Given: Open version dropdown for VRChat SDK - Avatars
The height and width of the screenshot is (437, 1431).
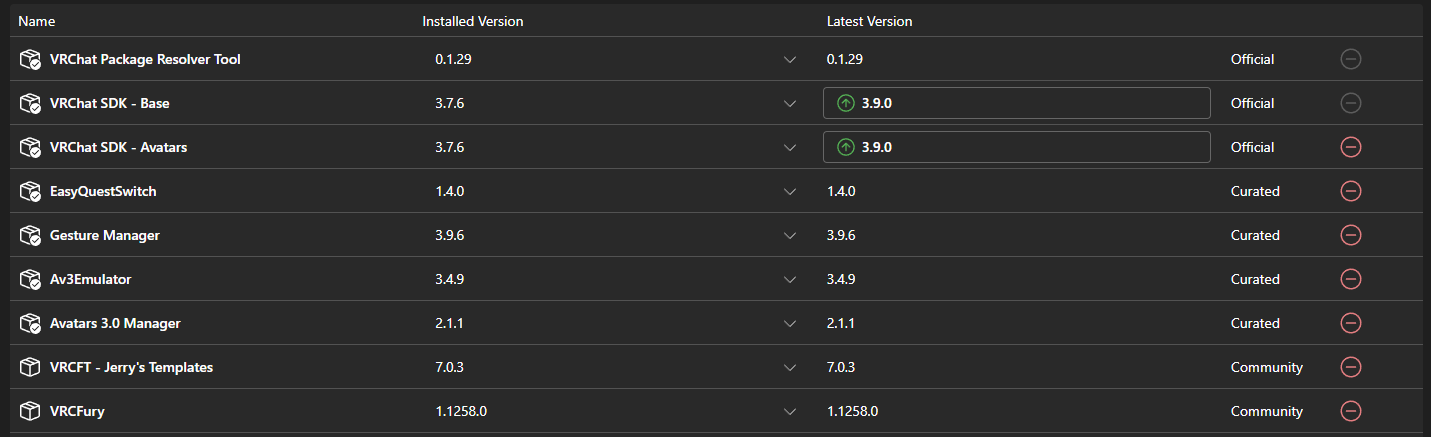Looking at the screenshot, I should click(790, 147).
